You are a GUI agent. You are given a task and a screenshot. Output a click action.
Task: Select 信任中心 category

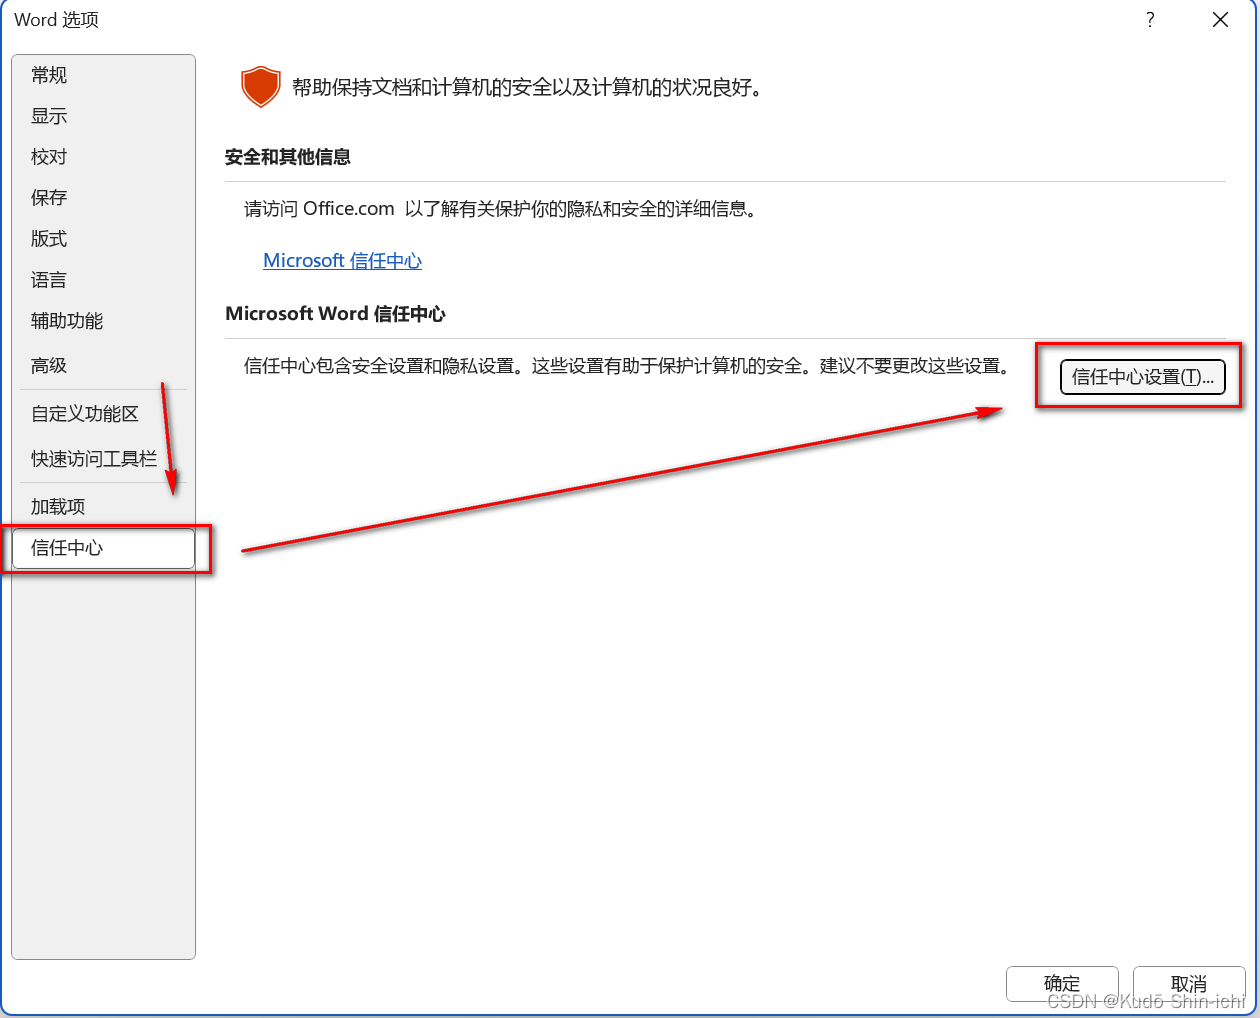[x=103, y=548]
